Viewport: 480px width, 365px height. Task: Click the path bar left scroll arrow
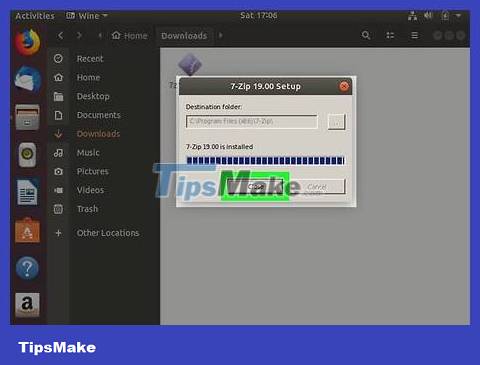pos(100,35)
